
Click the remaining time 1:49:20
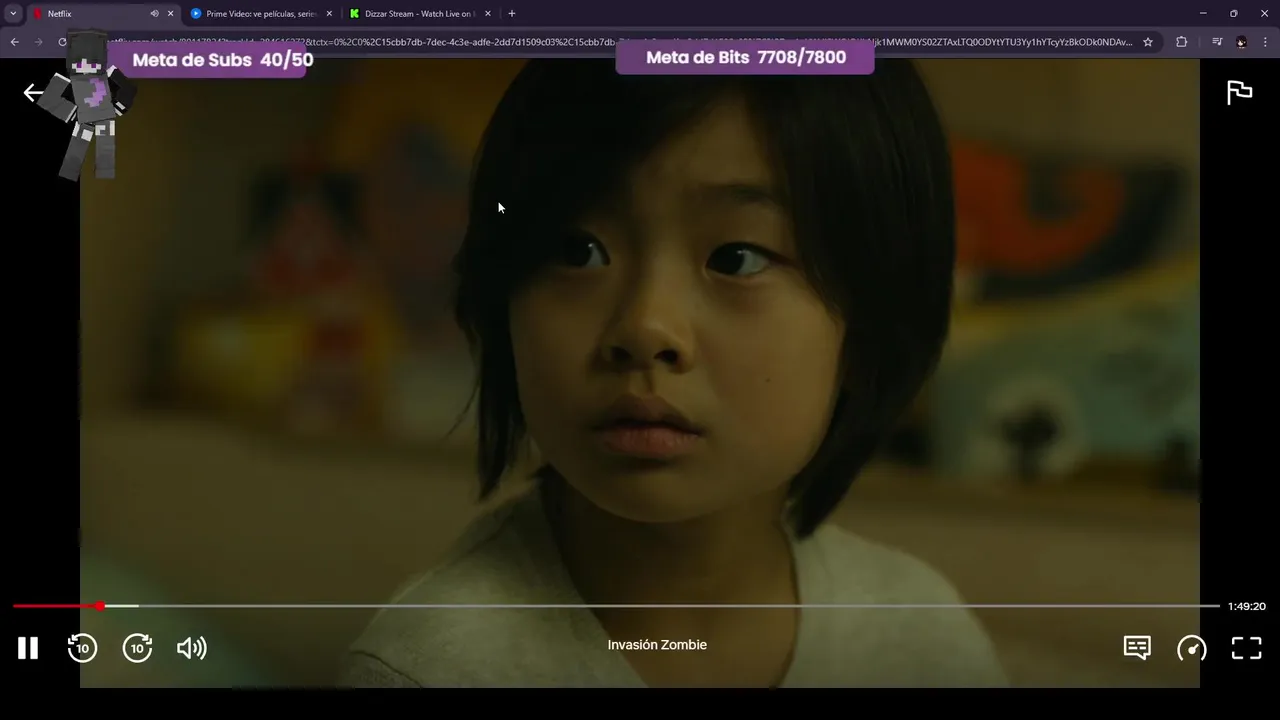click(x=1247, y=606)
